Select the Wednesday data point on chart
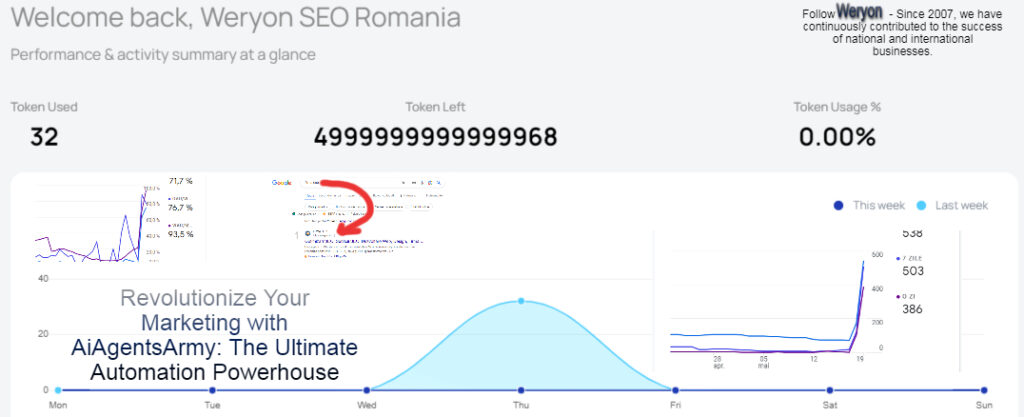Screen dimensions: 1024x417 pos(367,390)
